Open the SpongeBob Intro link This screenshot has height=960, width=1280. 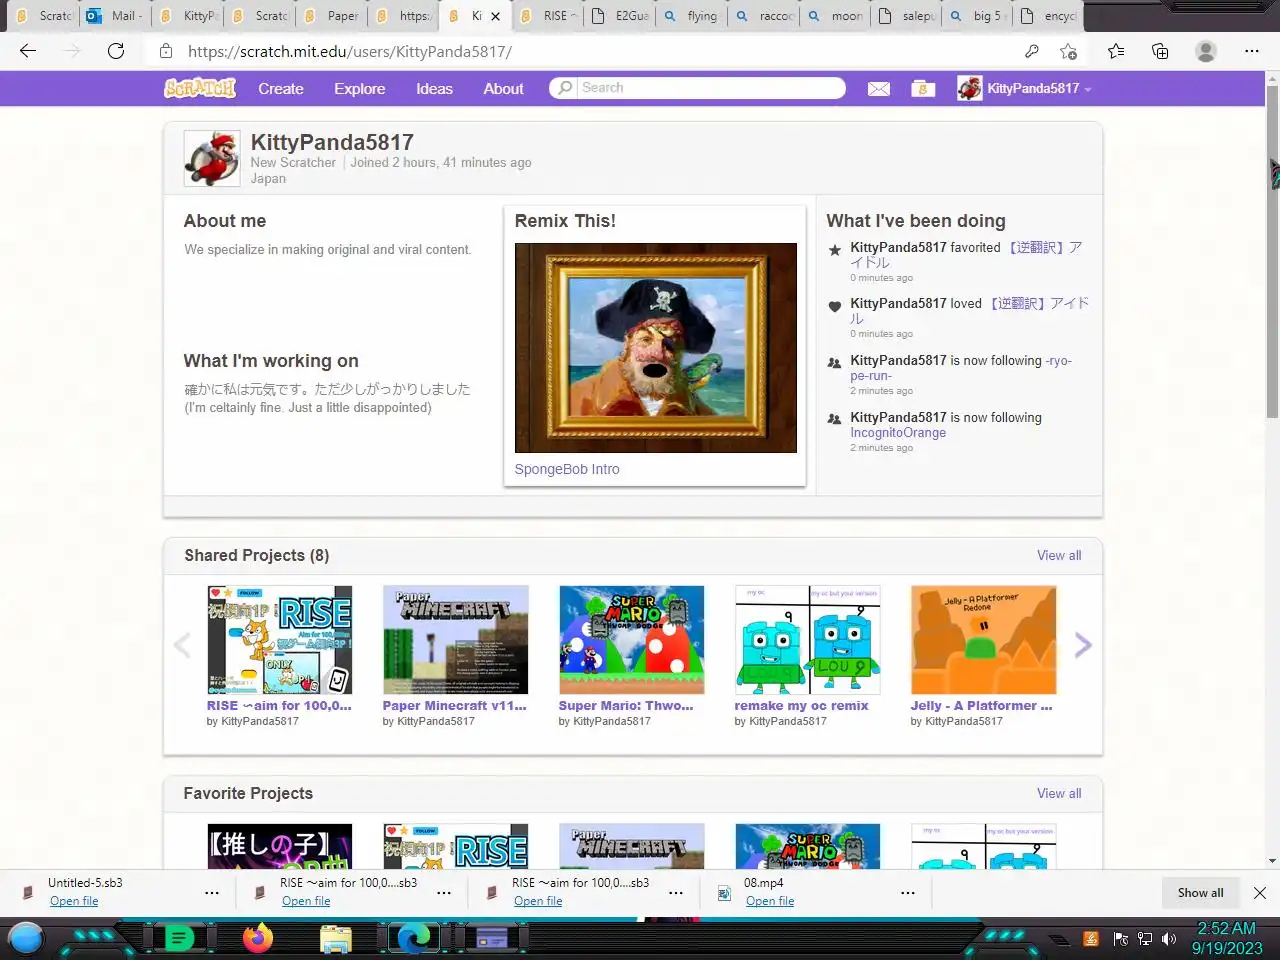click(567, 469)
